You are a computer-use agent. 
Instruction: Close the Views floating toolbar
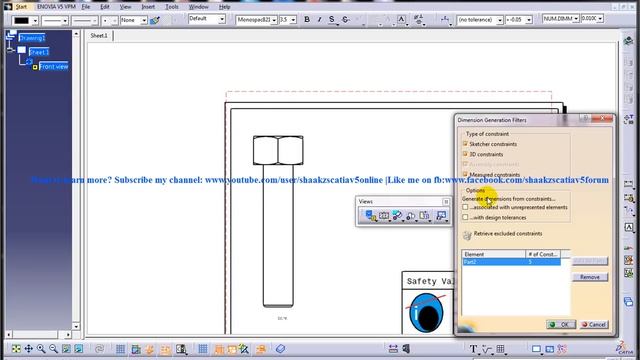tap(446, 202)
